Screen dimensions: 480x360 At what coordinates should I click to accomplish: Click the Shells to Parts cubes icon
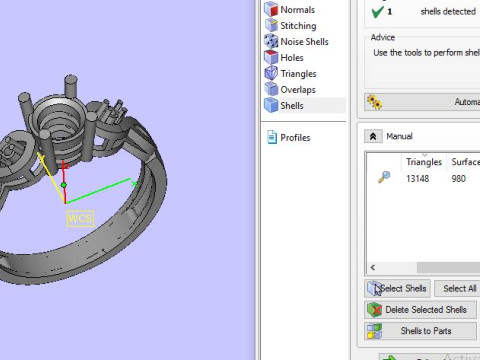tap(374, 331)
